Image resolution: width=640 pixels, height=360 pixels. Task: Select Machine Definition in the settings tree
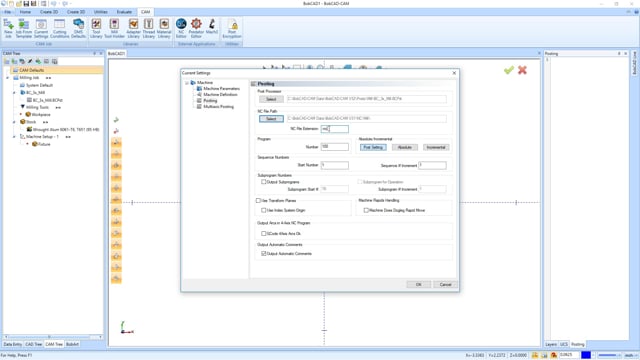[x=220, y=95]
